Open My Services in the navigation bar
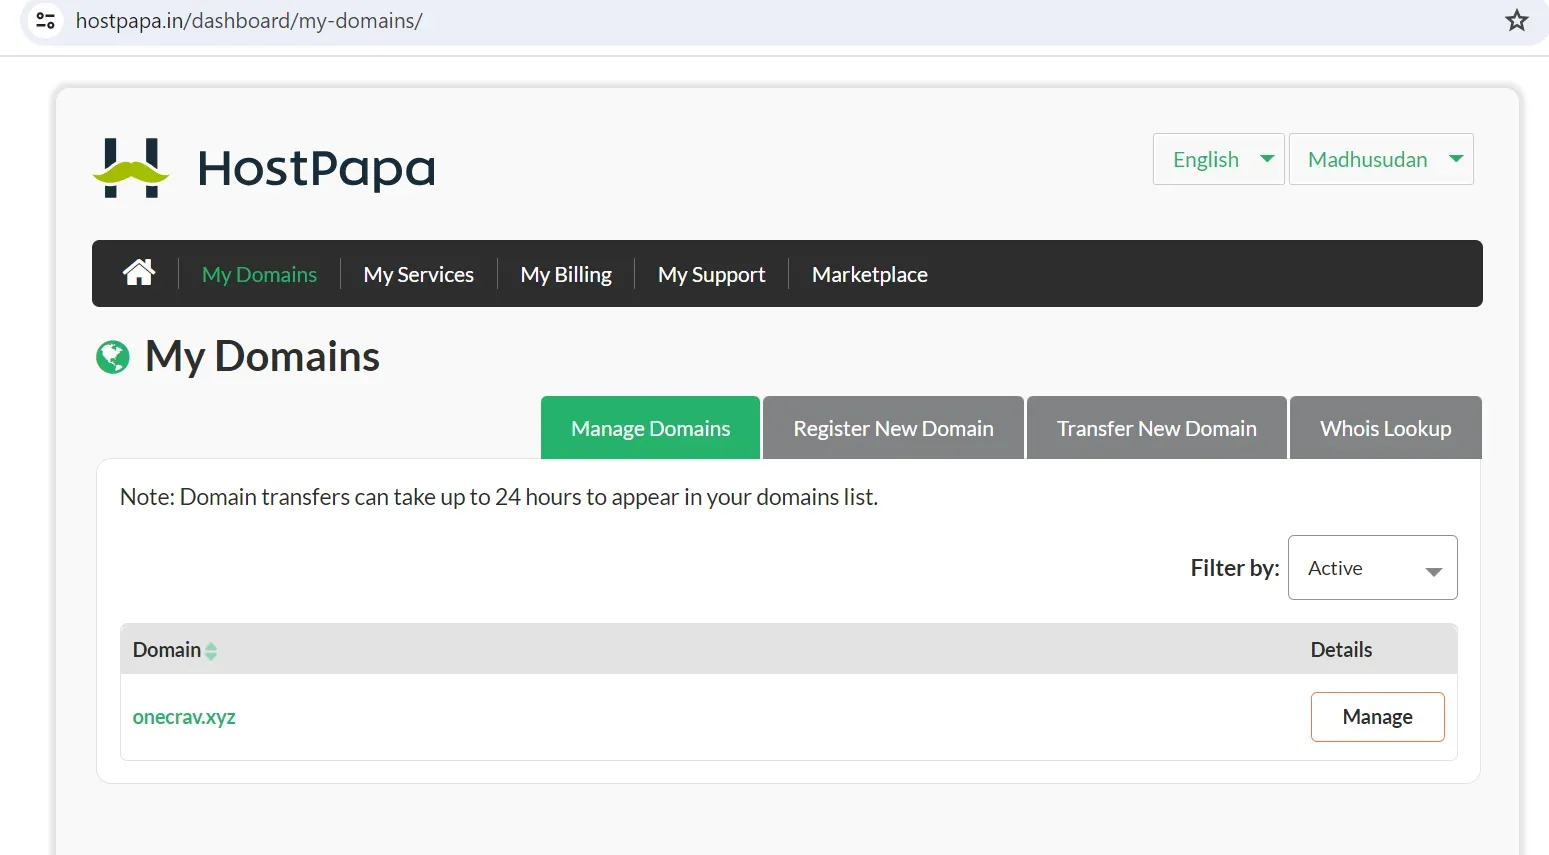Image resolution: width=1549 pixels, height=855 pixels. coord(419,274)
